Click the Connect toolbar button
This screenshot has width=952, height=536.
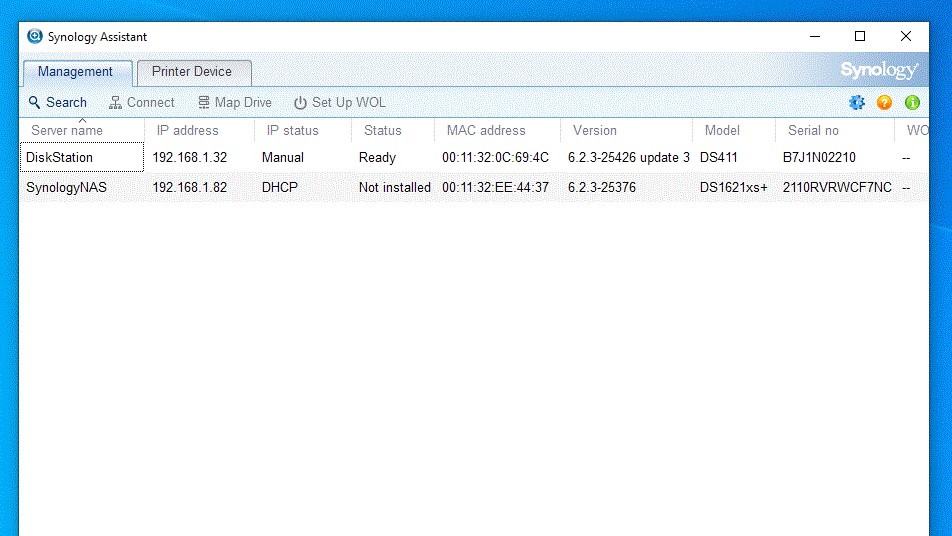coord(141,103)
